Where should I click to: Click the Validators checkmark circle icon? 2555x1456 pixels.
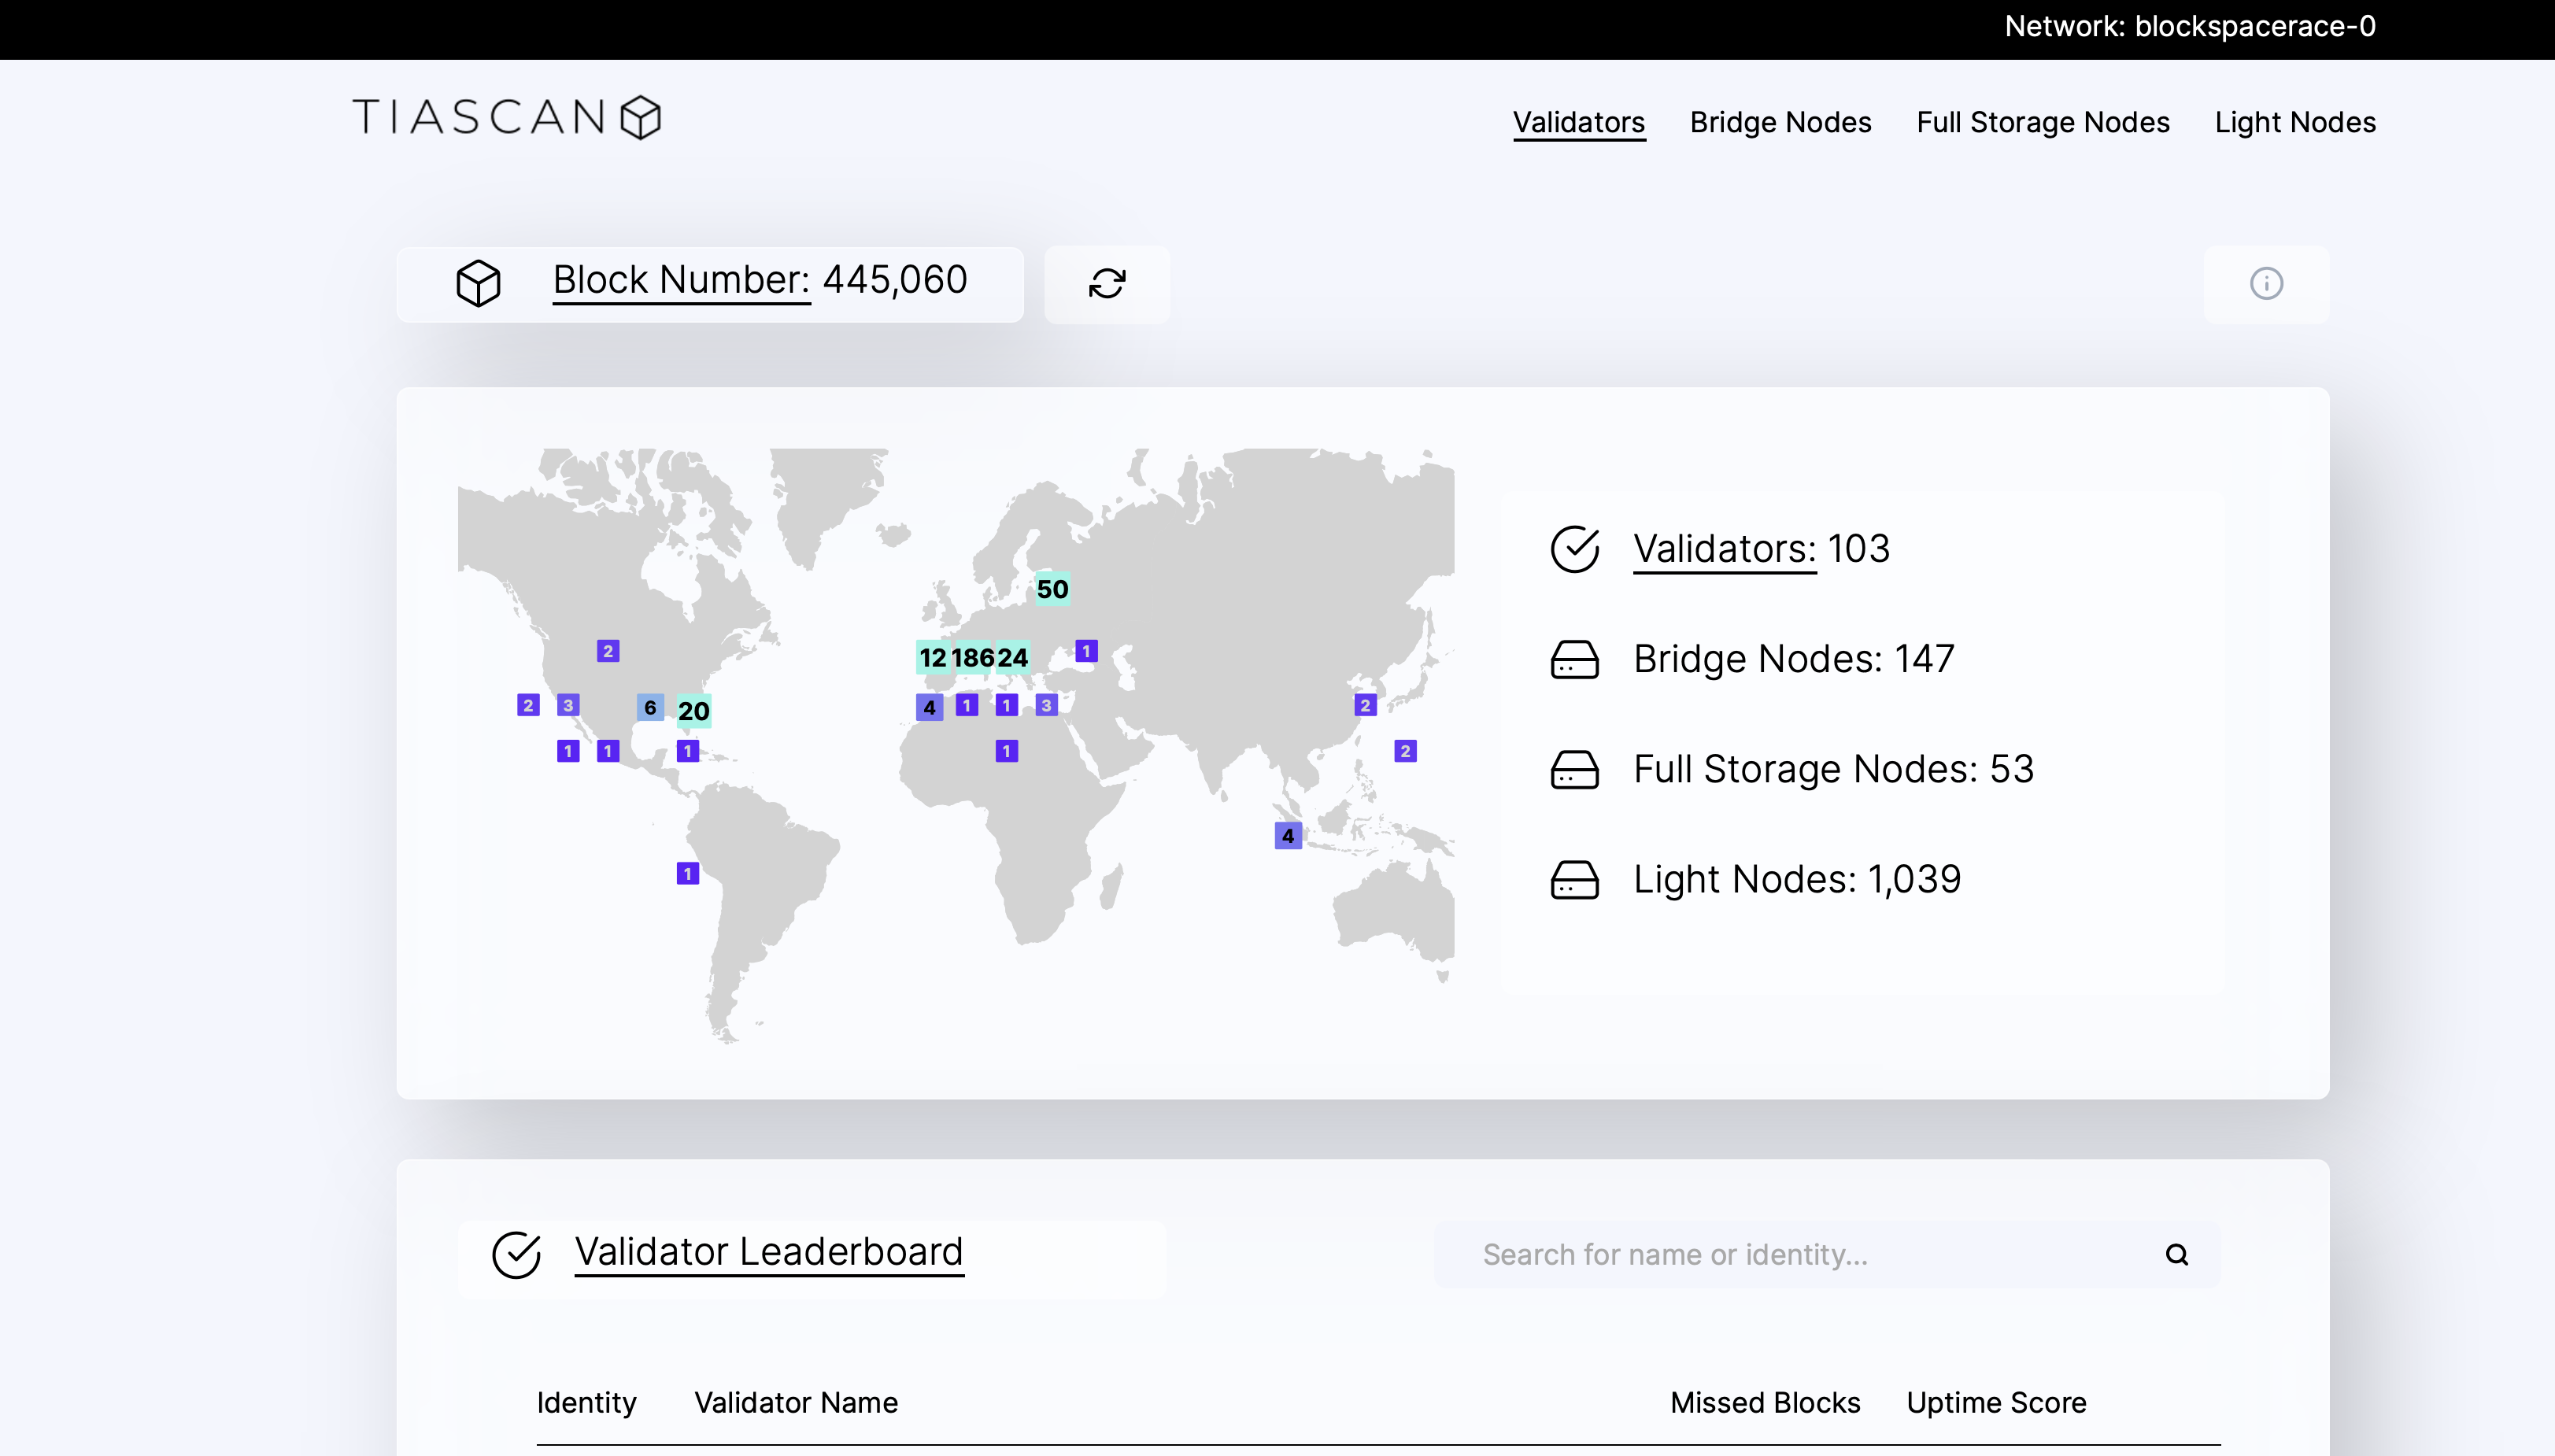point(1574,549)
